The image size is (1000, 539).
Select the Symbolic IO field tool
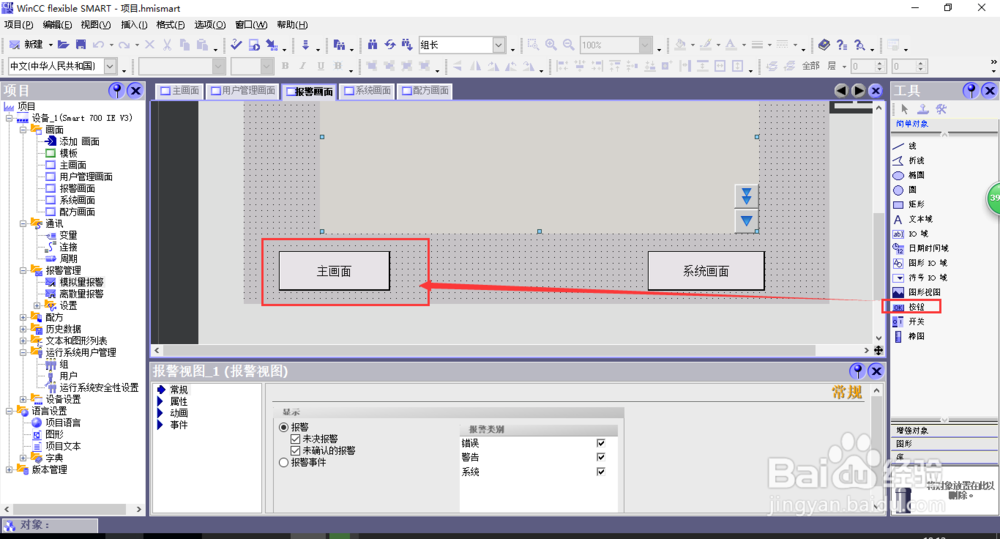pyautogui.click(x=920, y=278)
